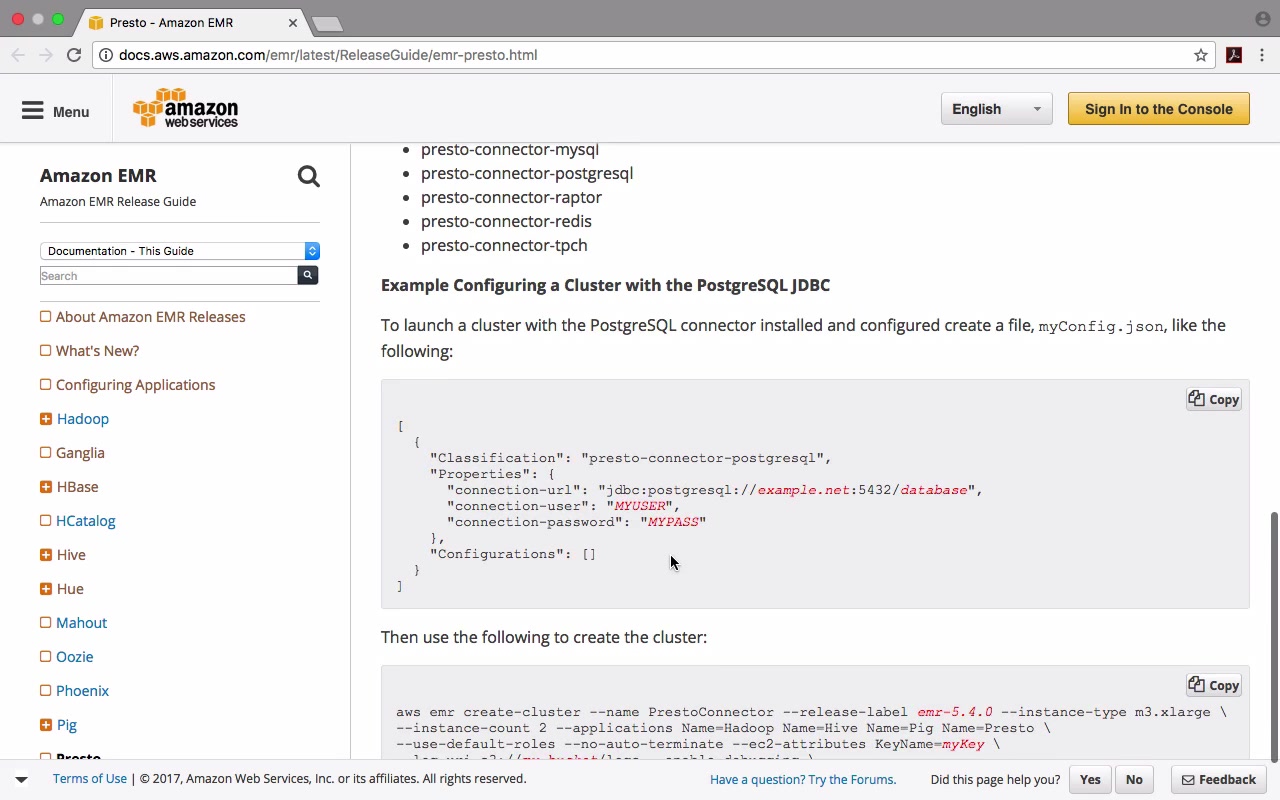Click the Amazon Web Services logo
Viewport: 1280px width, 800px height.
point(186,109)
